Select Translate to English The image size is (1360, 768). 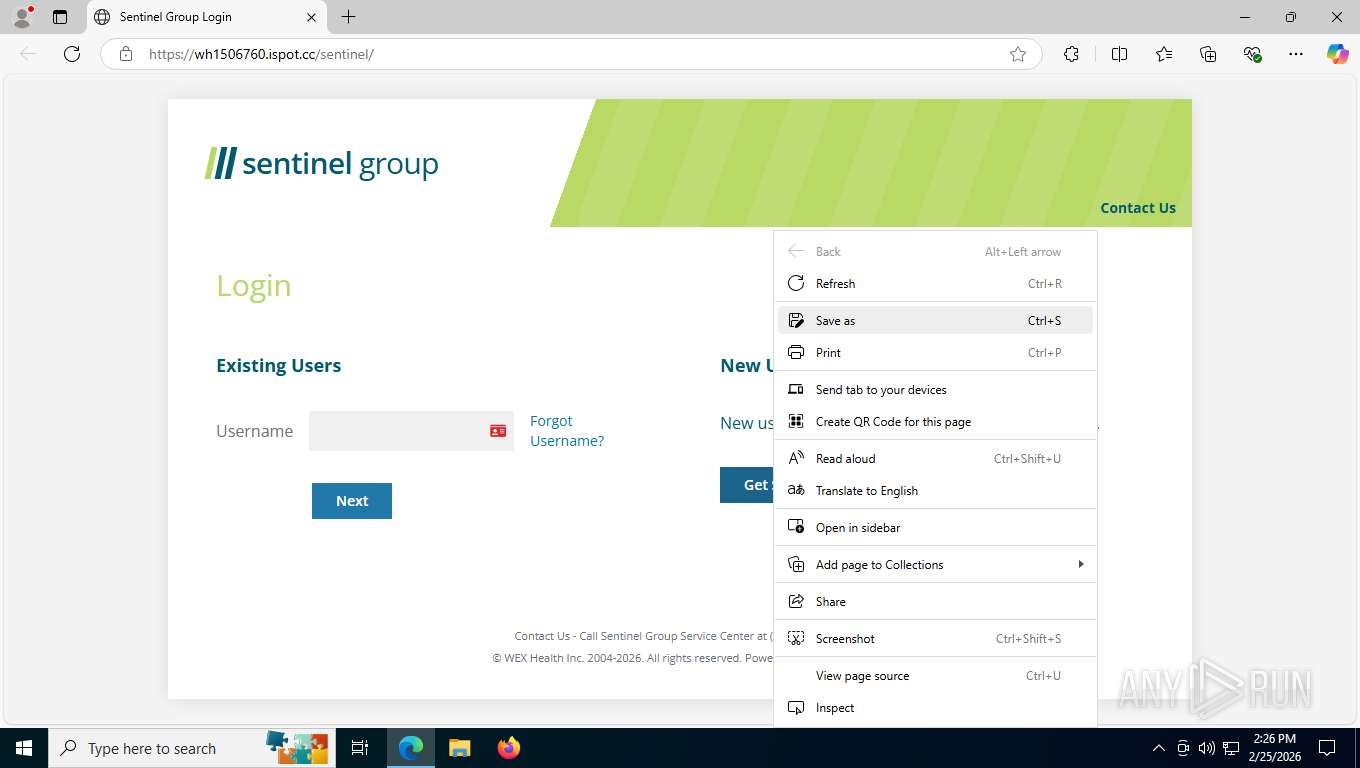click(x=935, y=491)
